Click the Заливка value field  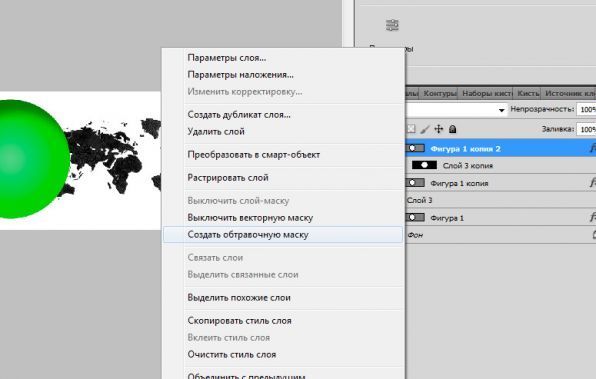586,129
